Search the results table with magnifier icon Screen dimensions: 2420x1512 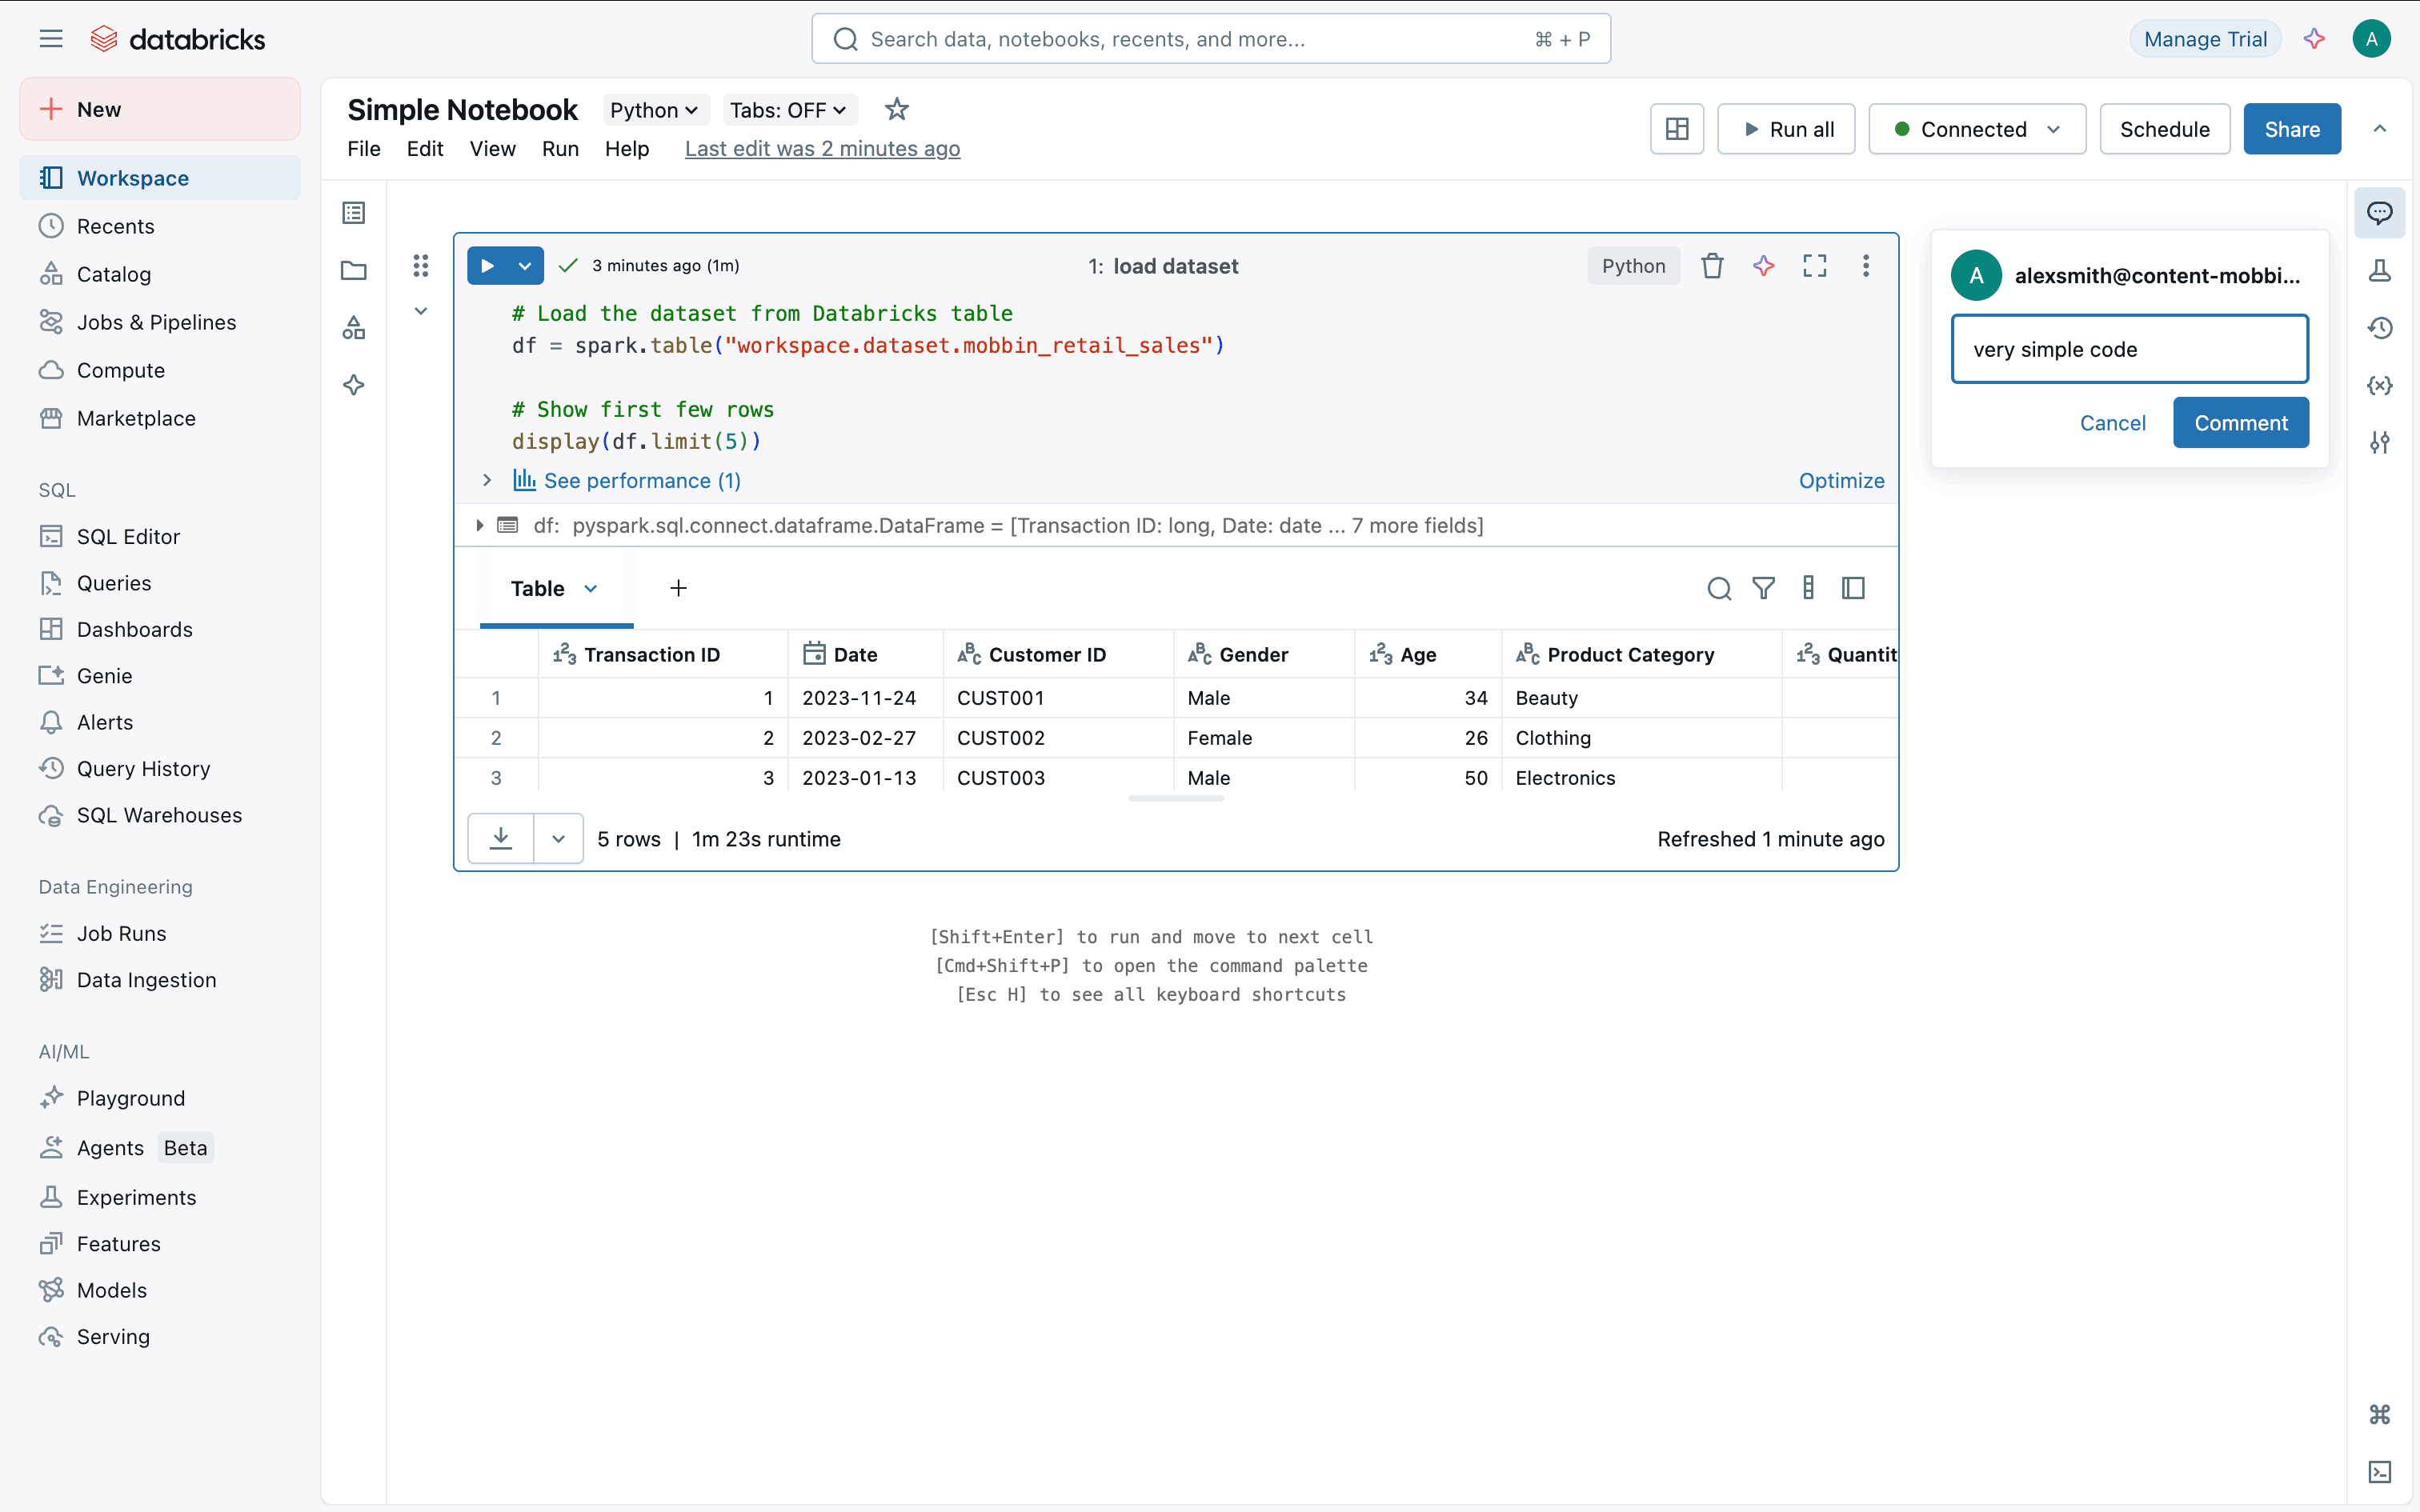pyautogui.click(x=1718, y=588)
